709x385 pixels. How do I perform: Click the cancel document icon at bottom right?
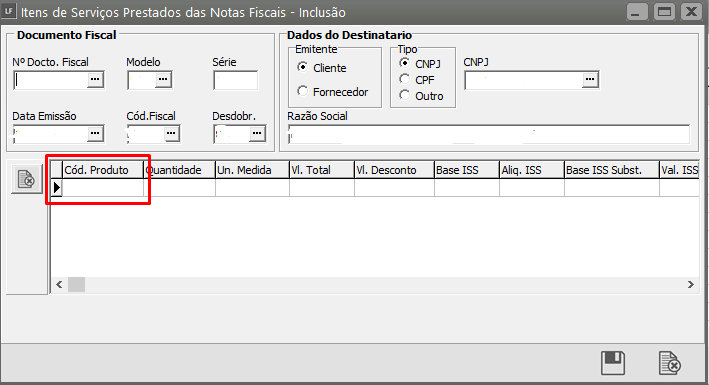click(x=669, y=363)
